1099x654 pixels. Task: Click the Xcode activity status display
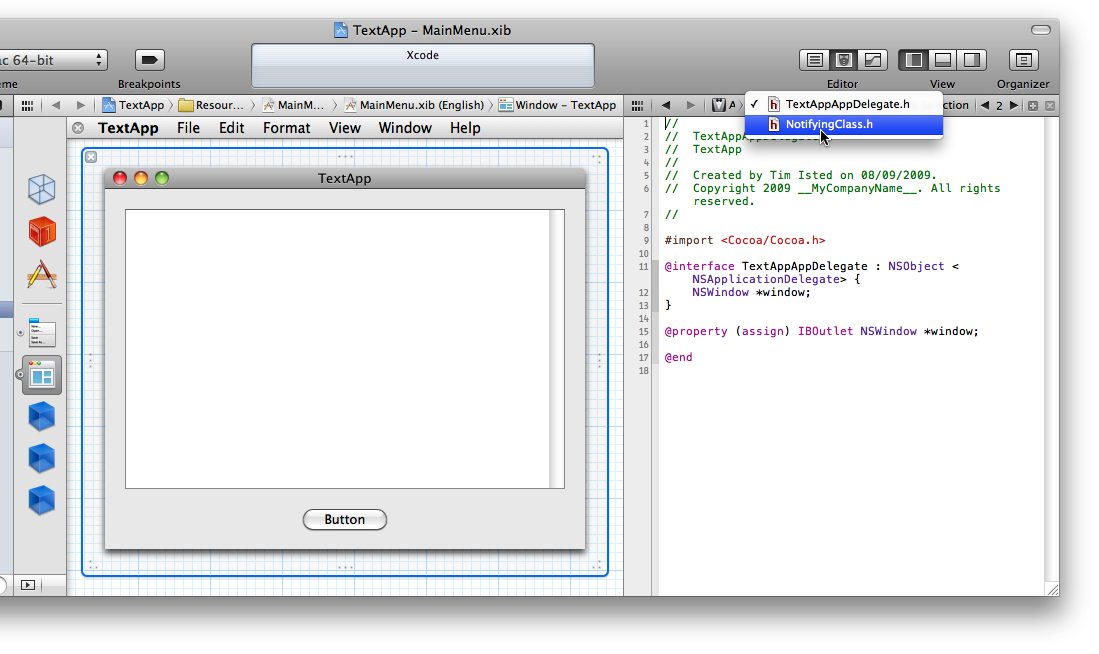(423, 66)
